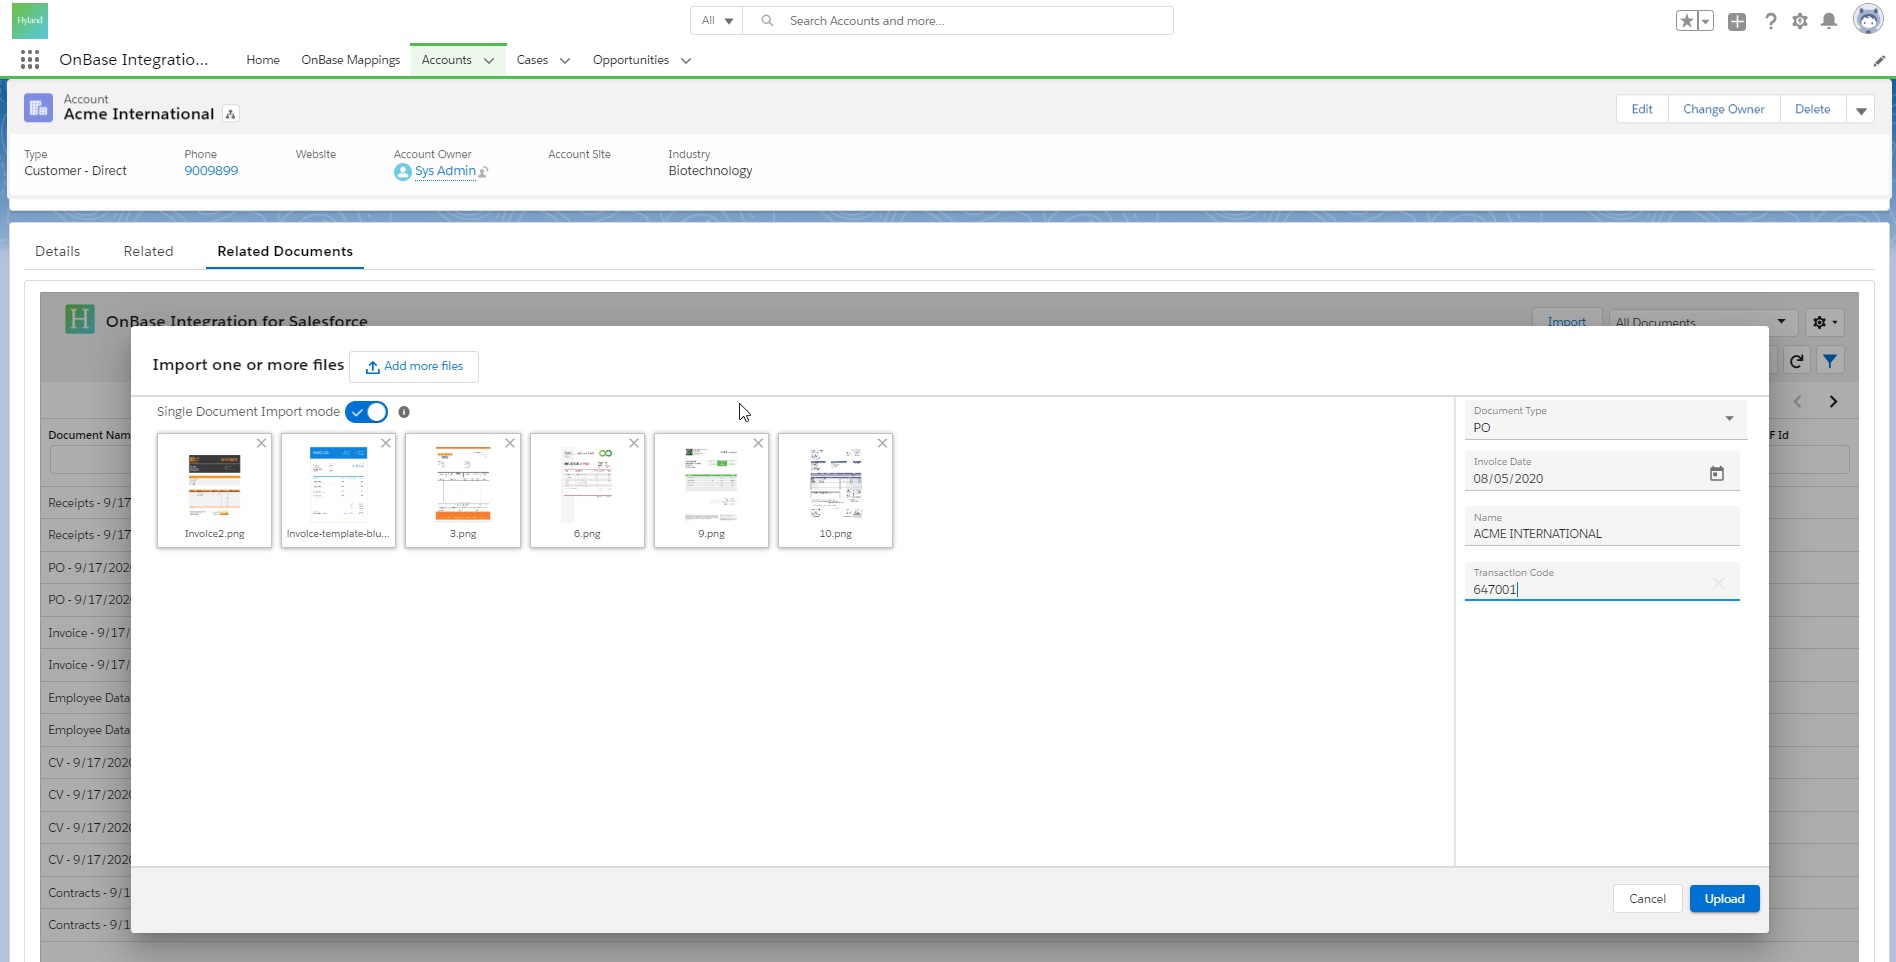Image resolution: width=1896 pixels, height=962 pixels.
Task: Expand the search scope All dropdown
Action: 717,21
